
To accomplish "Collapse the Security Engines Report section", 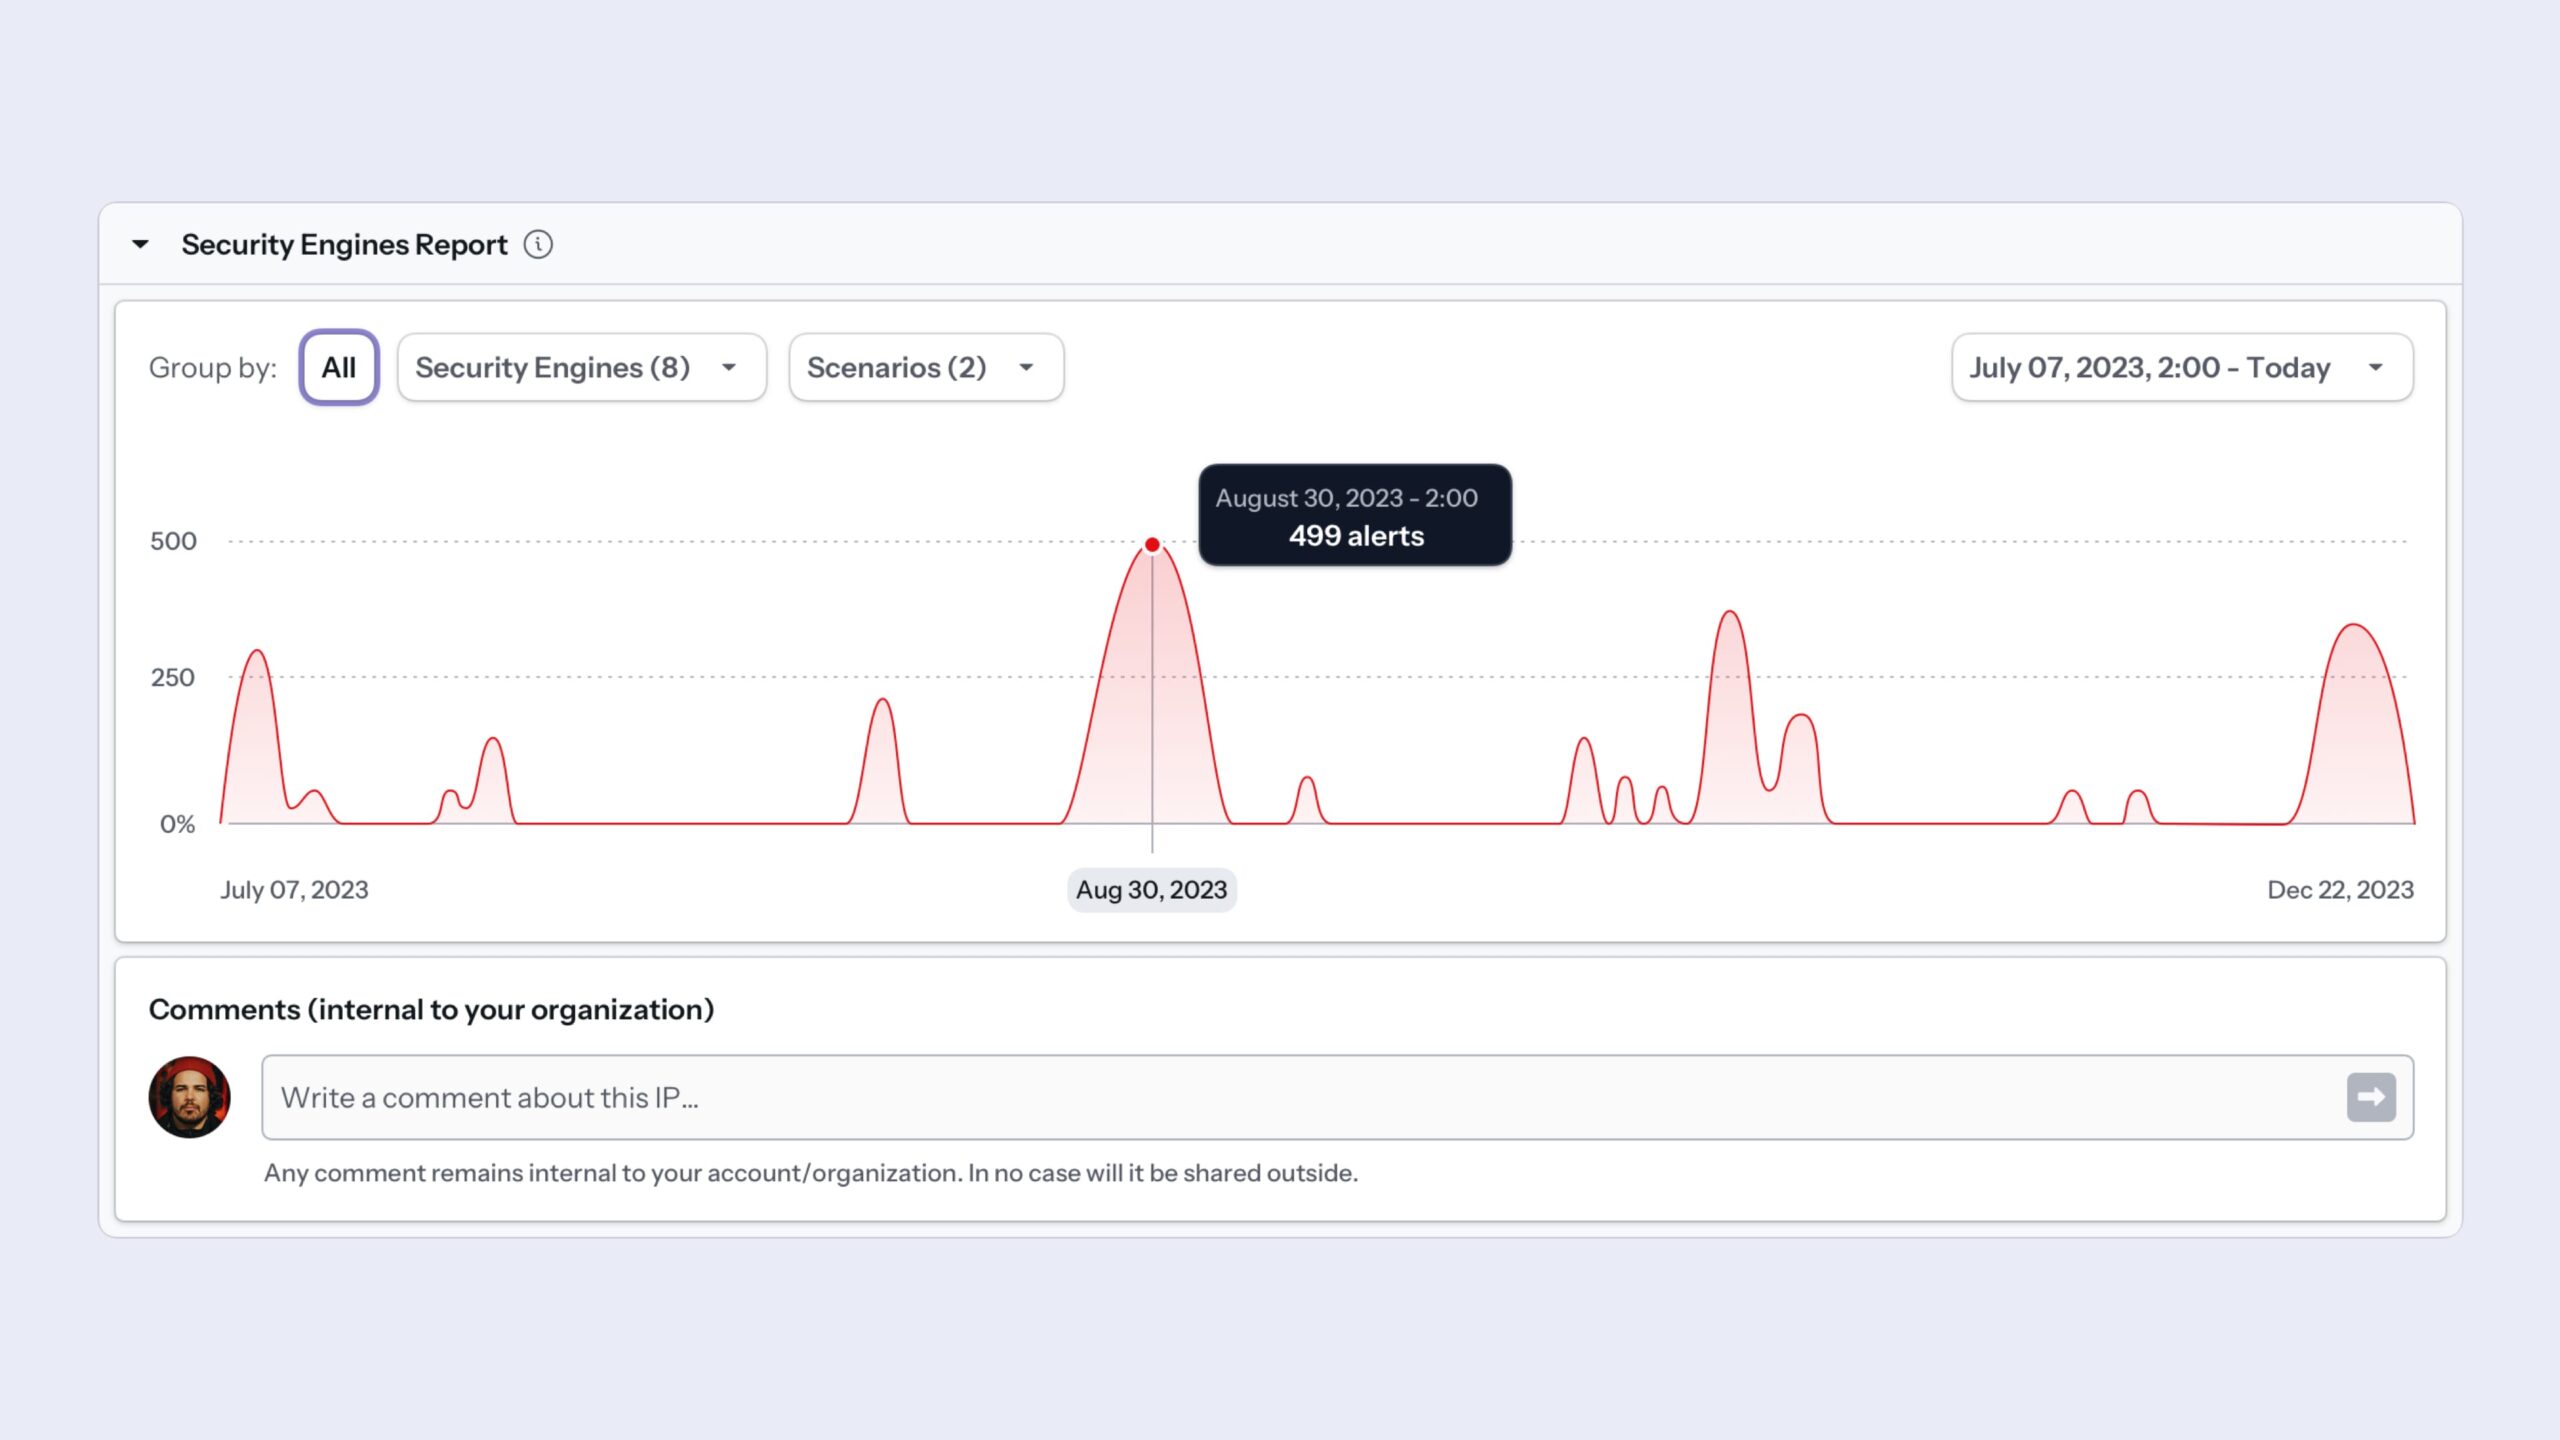I will [140, 244].
